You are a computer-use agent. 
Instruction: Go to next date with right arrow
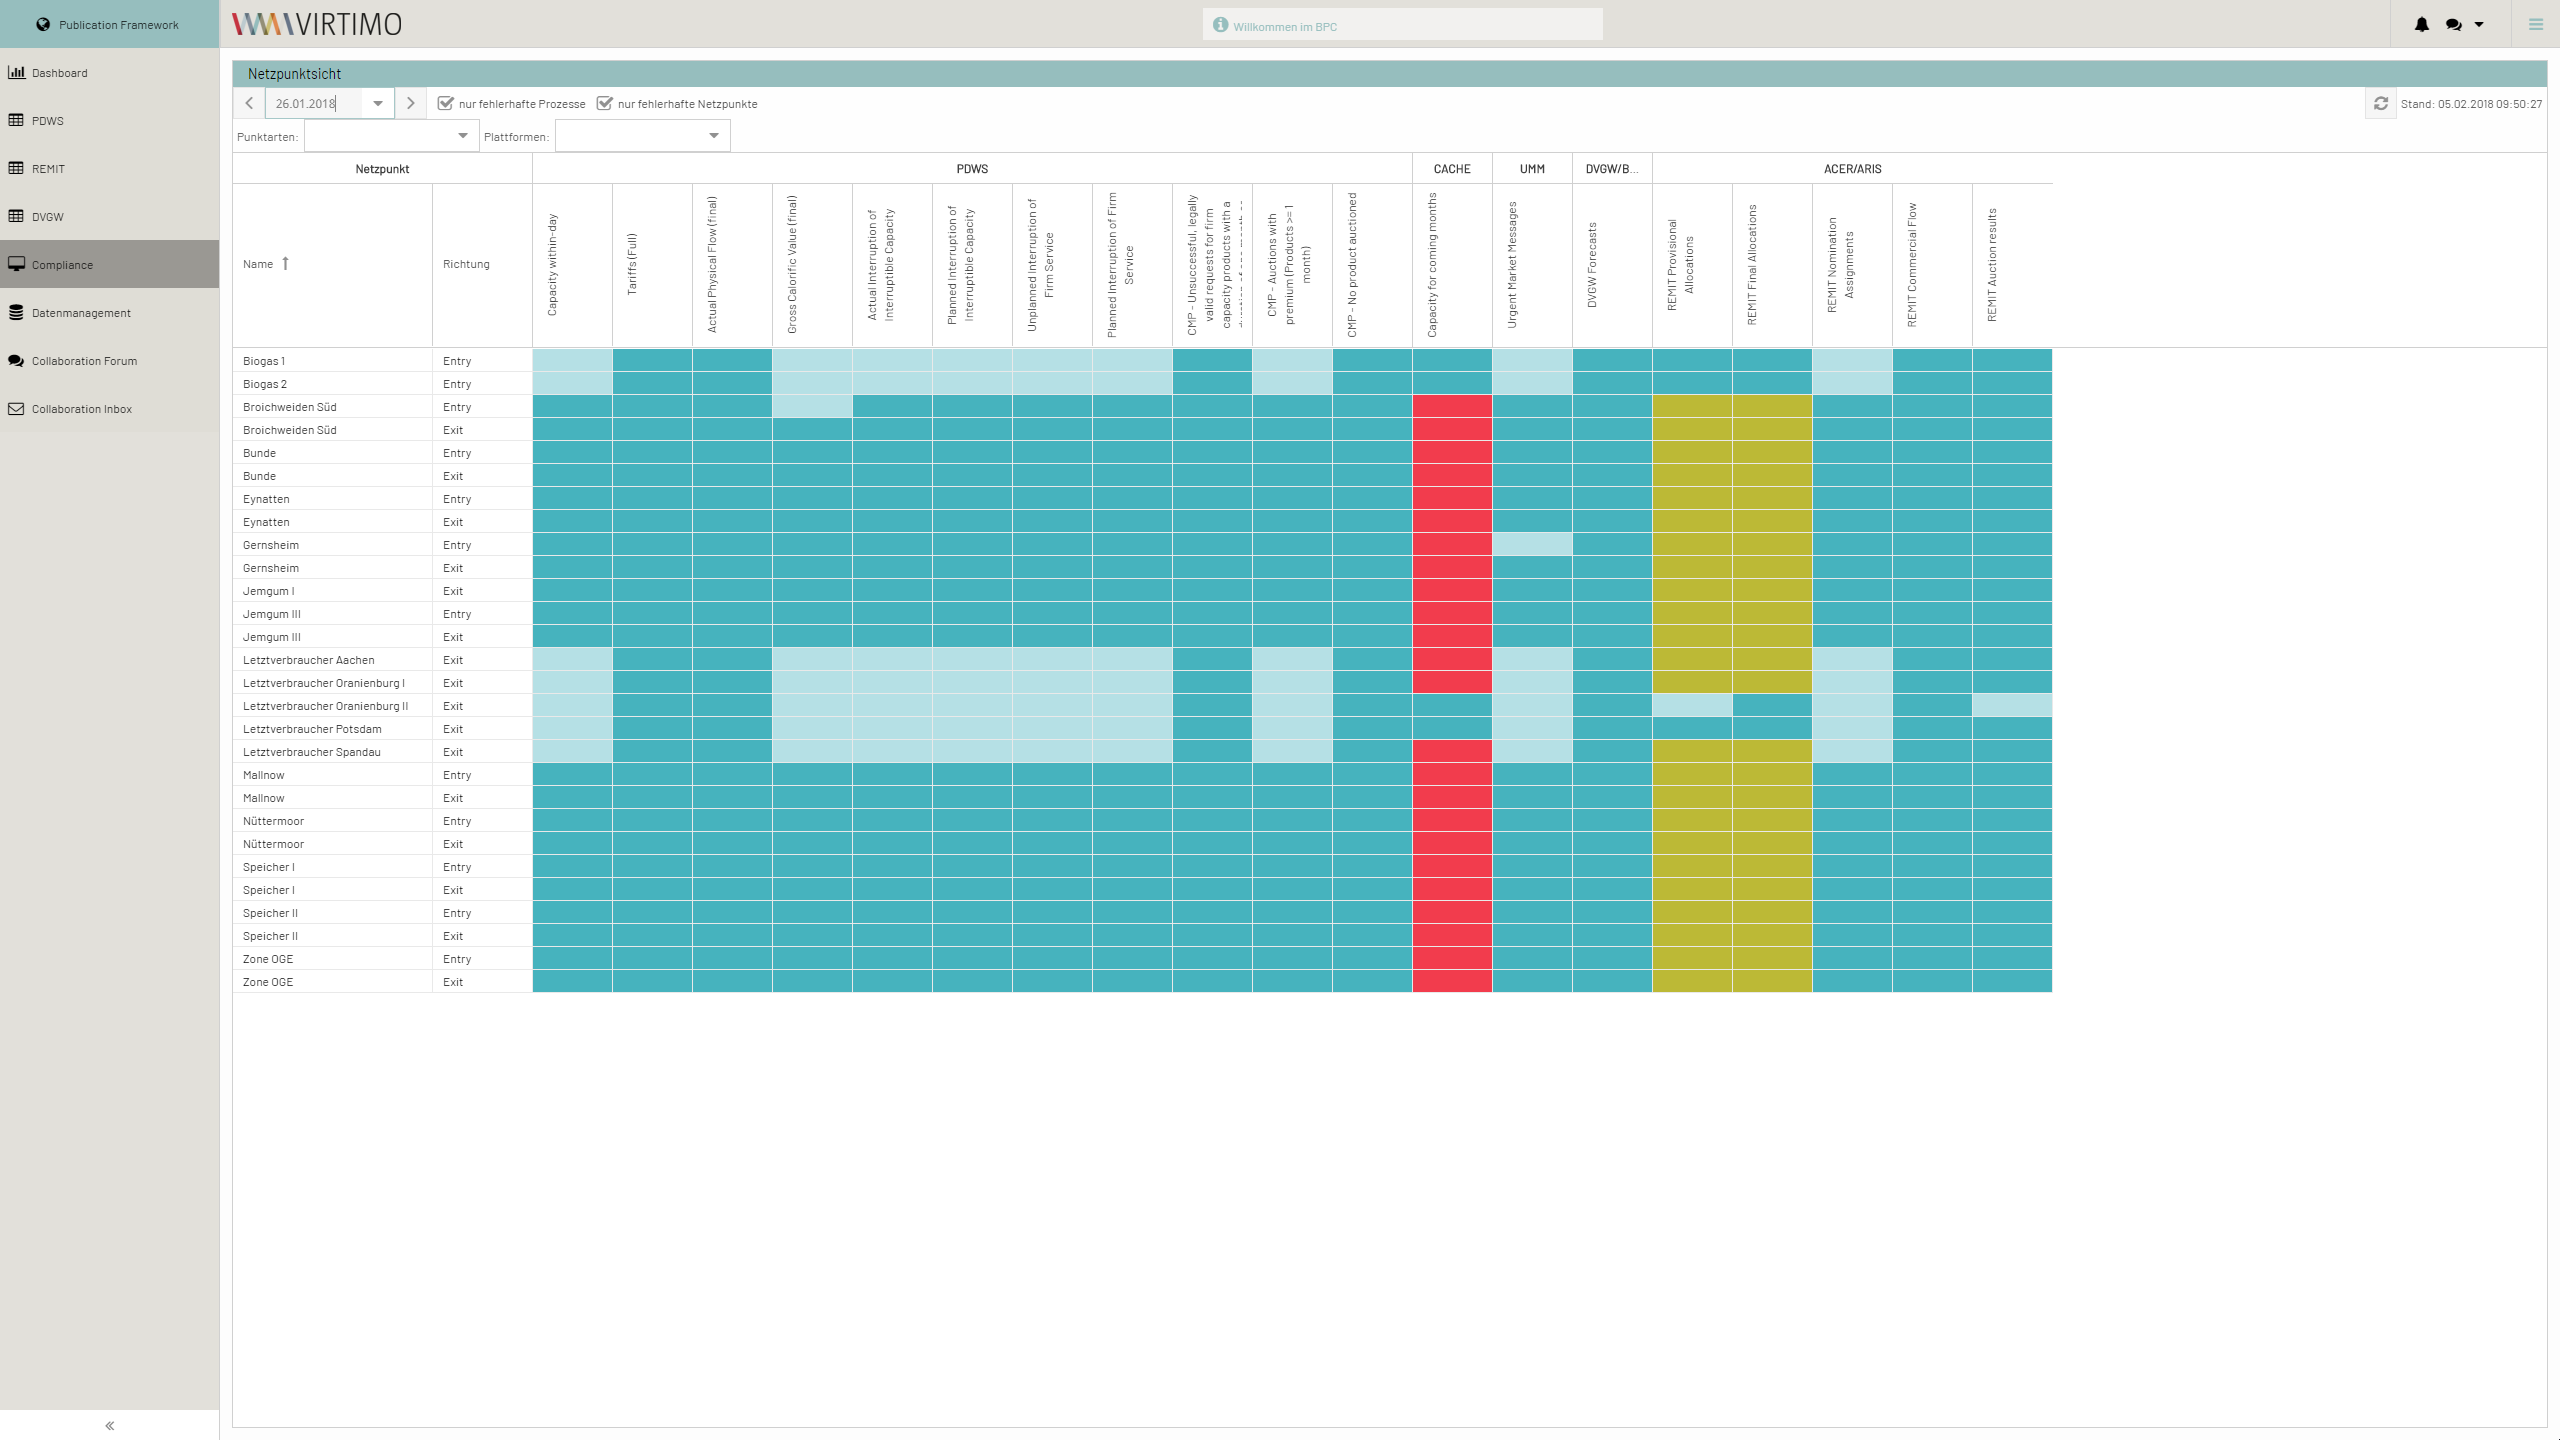[410, 103]
